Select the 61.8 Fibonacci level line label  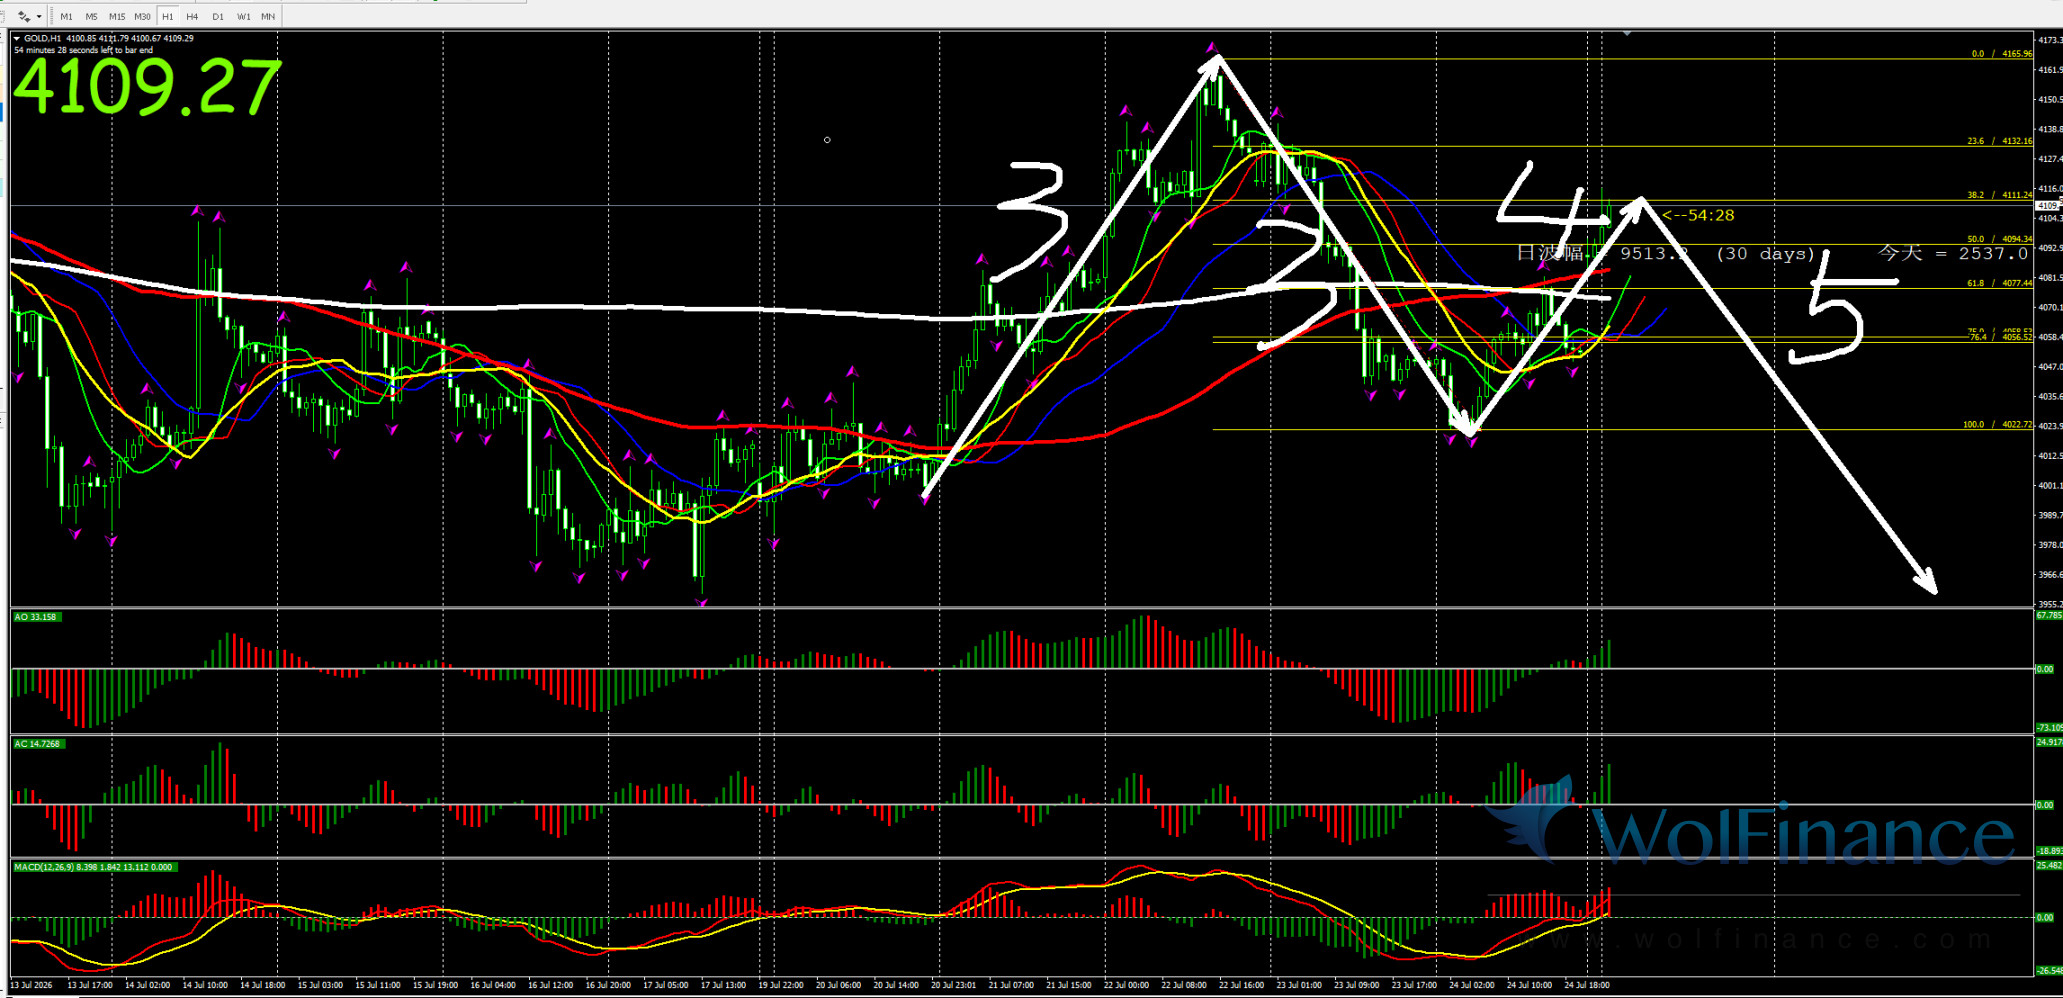[x=2000, y=283]
